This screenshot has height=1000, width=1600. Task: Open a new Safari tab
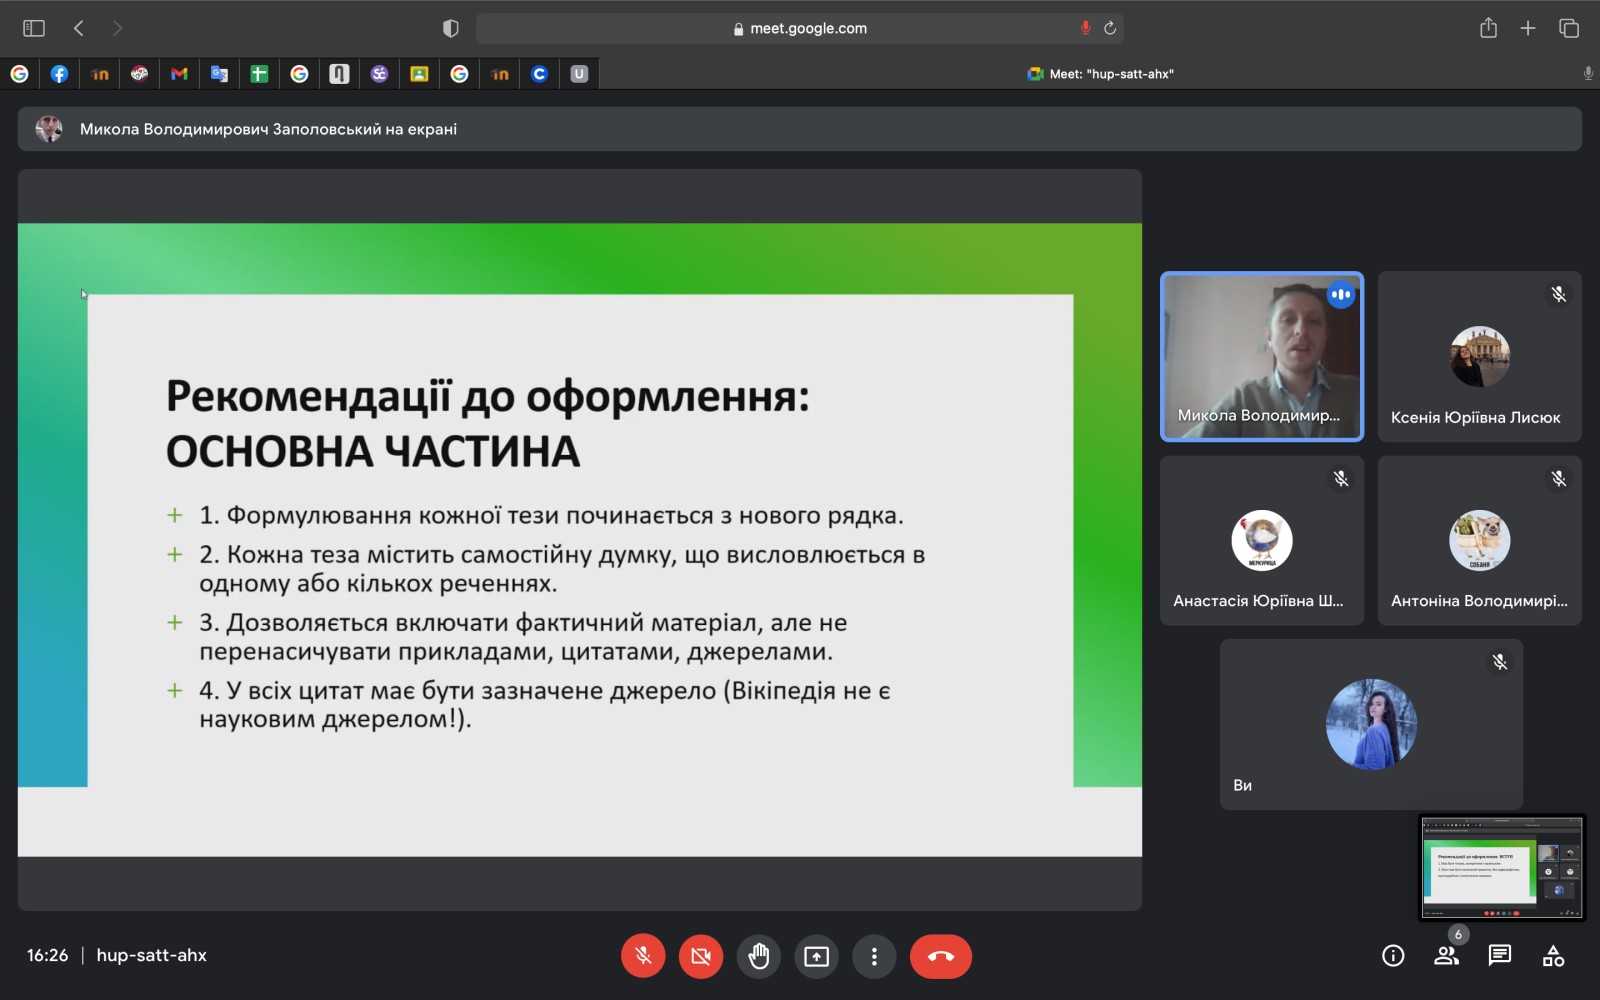[x=1528, y=28]
